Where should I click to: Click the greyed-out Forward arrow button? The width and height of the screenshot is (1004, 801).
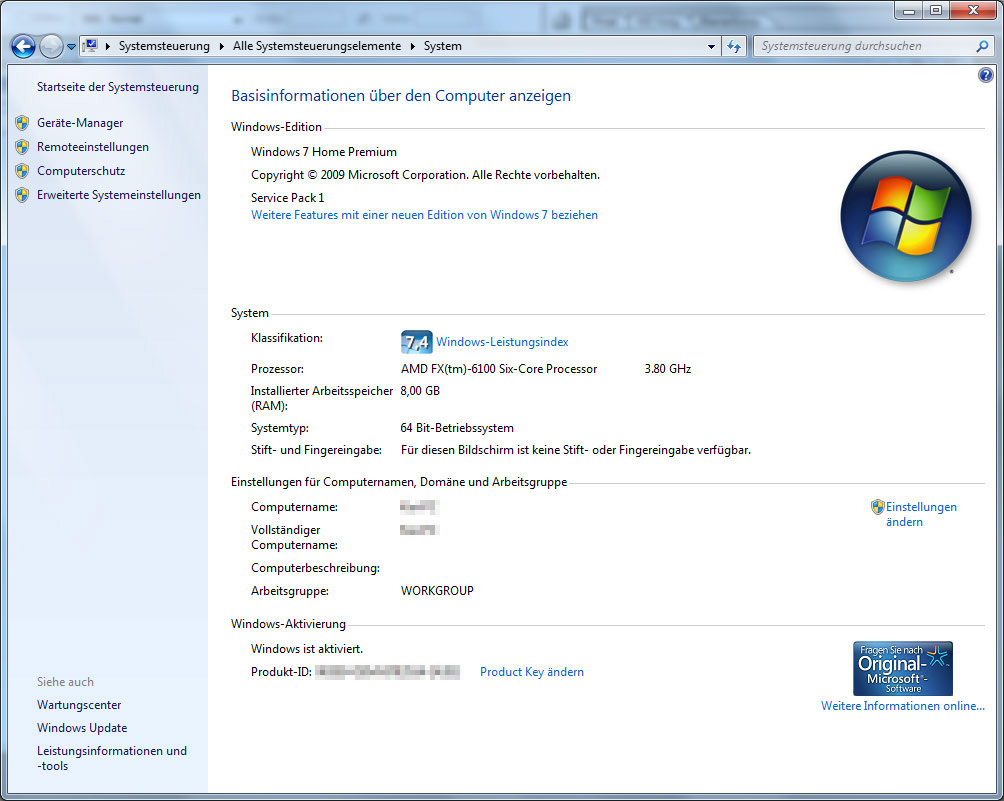click(51, 46)
